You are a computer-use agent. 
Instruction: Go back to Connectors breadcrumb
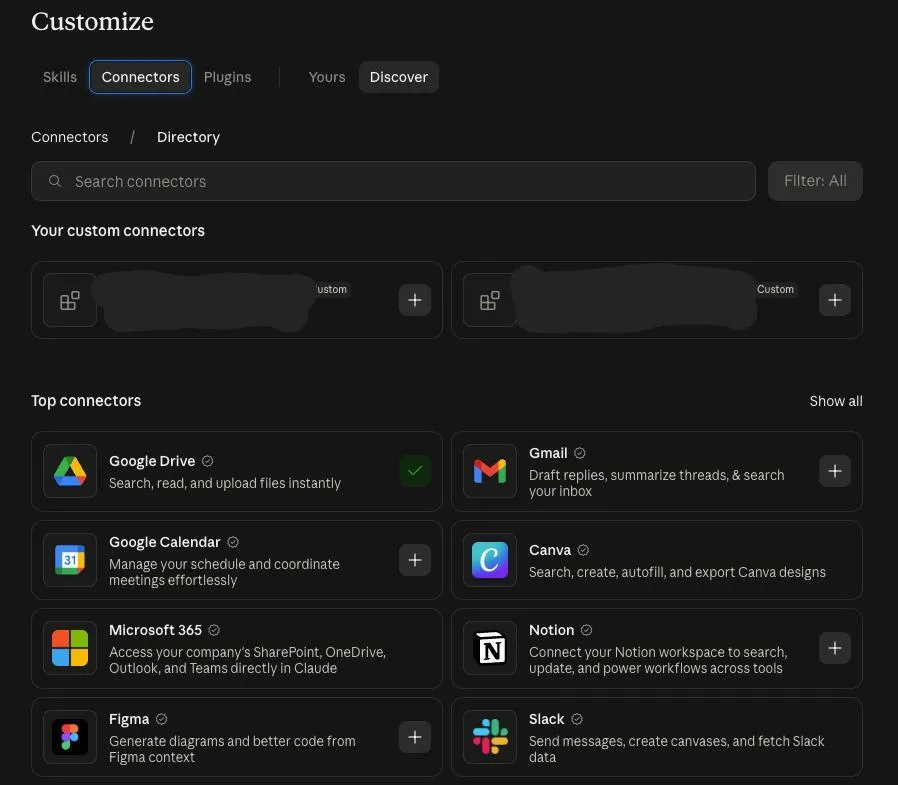[x=69, y=137]
